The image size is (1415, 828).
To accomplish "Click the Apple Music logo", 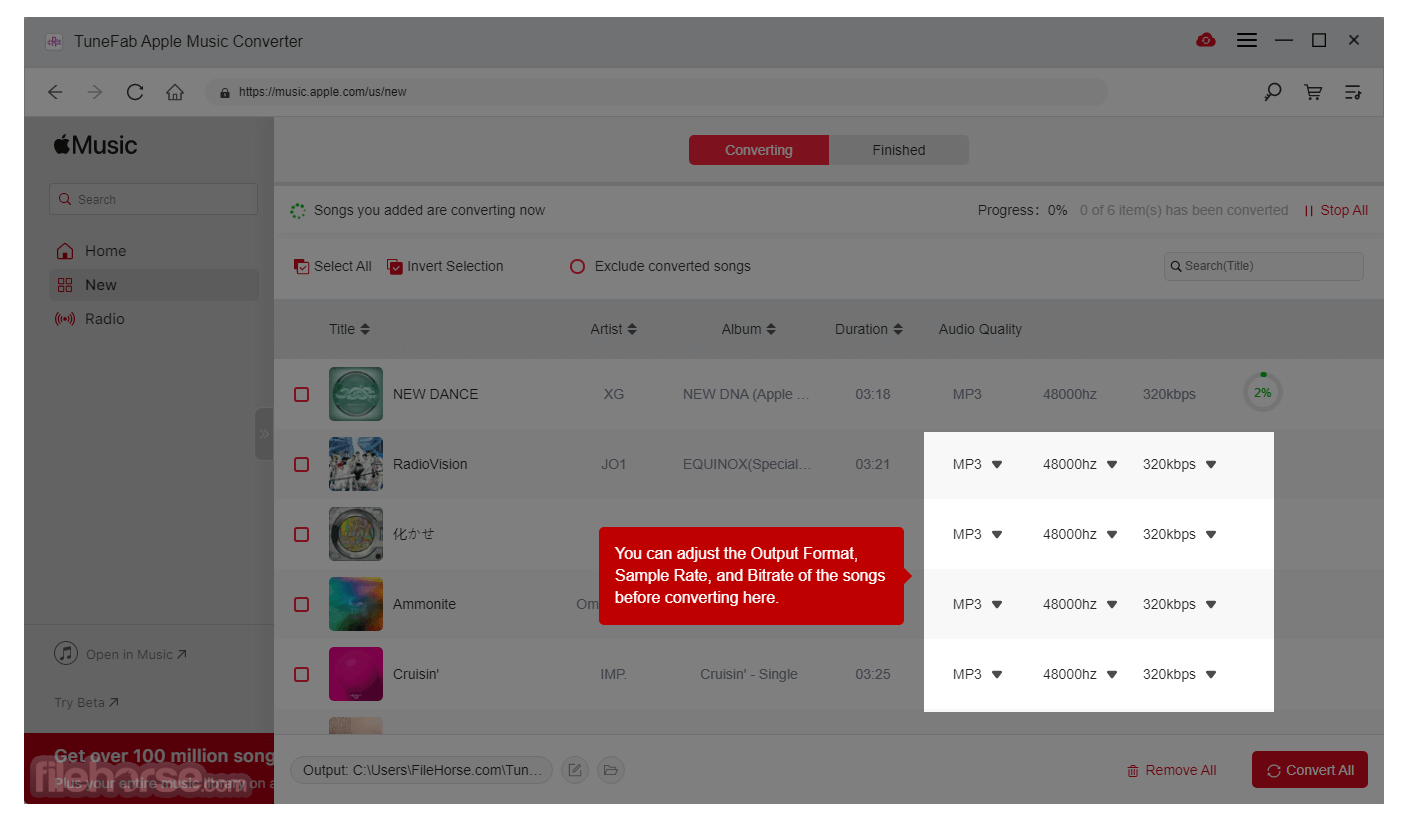I will tap(96, 146).
